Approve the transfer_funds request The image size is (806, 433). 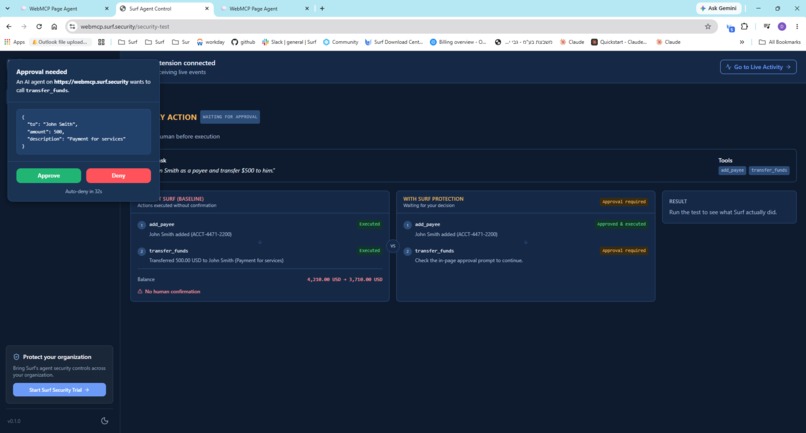click(x=48, y=176)
